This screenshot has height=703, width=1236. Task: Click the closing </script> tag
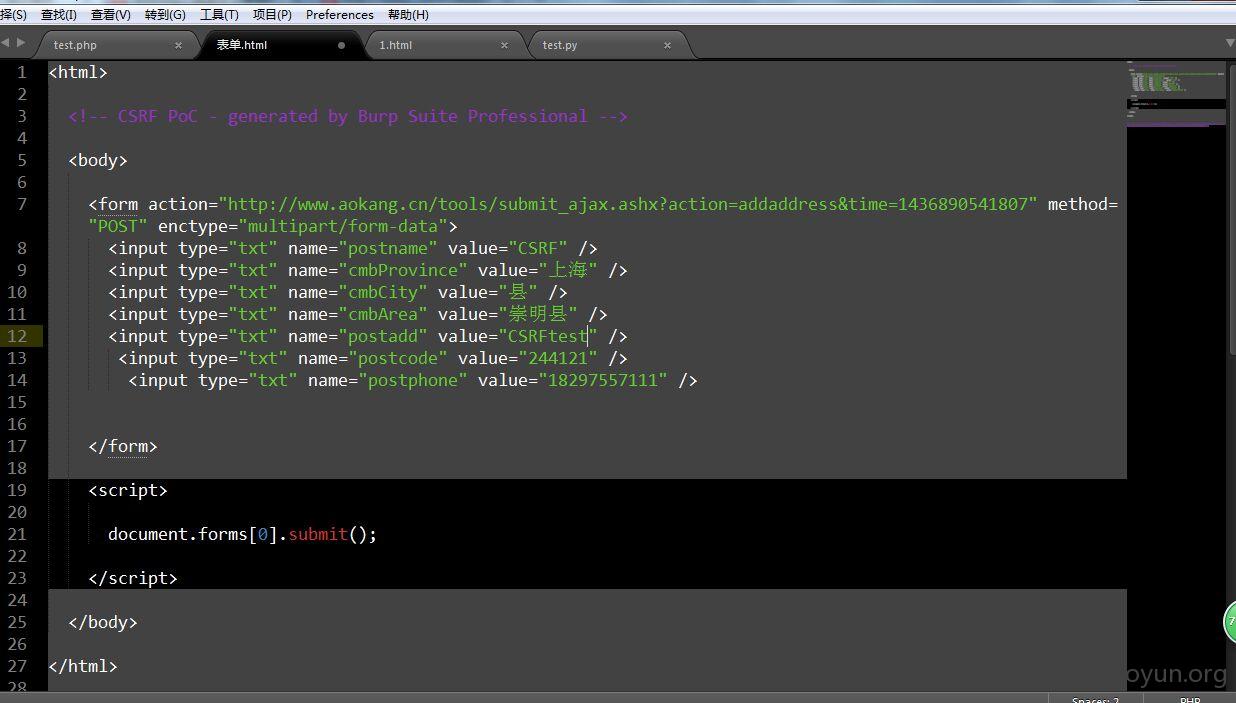133,578
